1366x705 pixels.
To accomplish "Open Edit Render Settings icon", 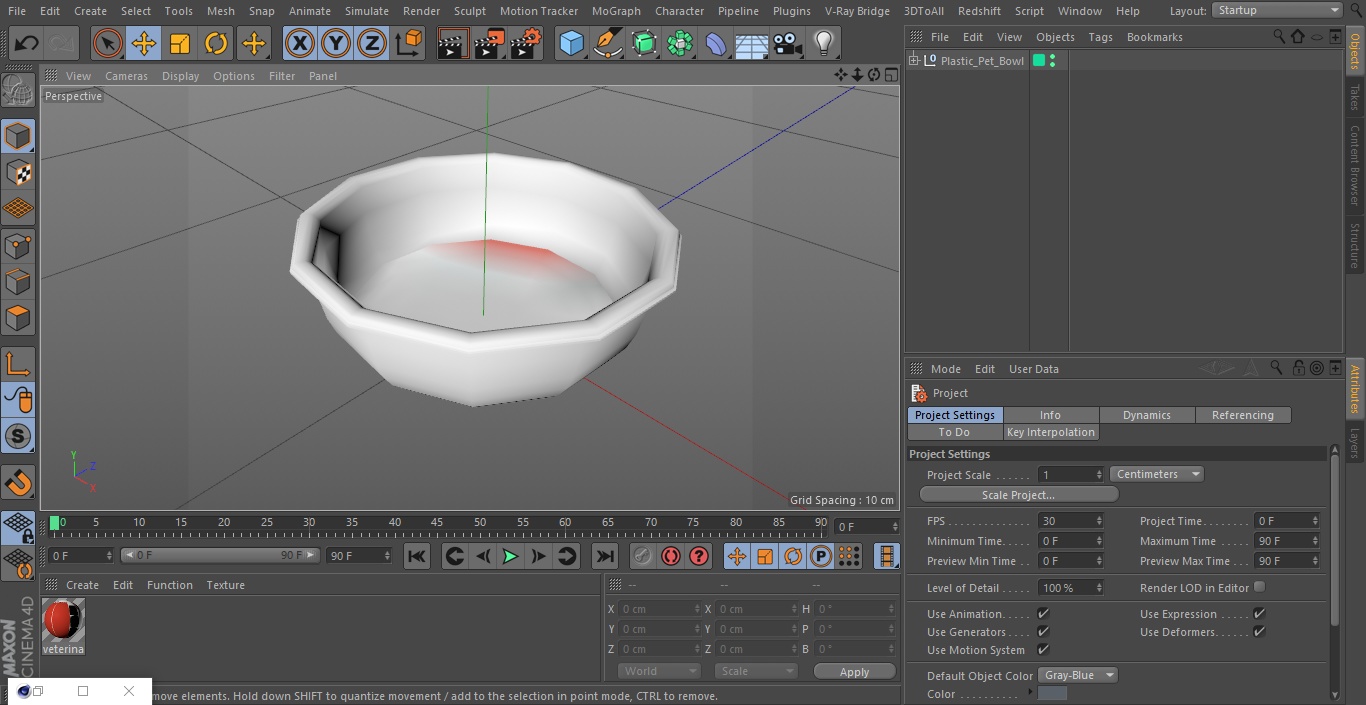I will 526,43.
